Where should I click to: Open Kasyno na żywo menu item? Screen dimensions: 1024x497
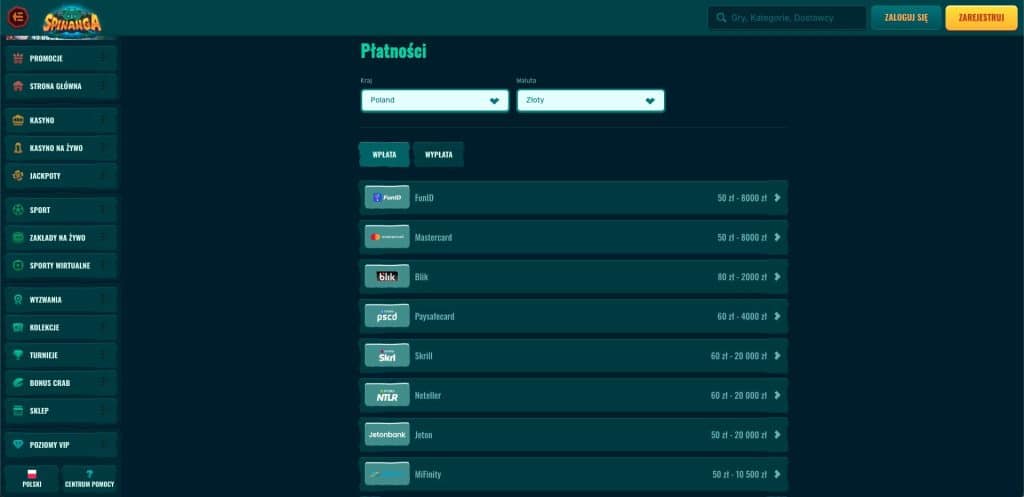point(61,148)
